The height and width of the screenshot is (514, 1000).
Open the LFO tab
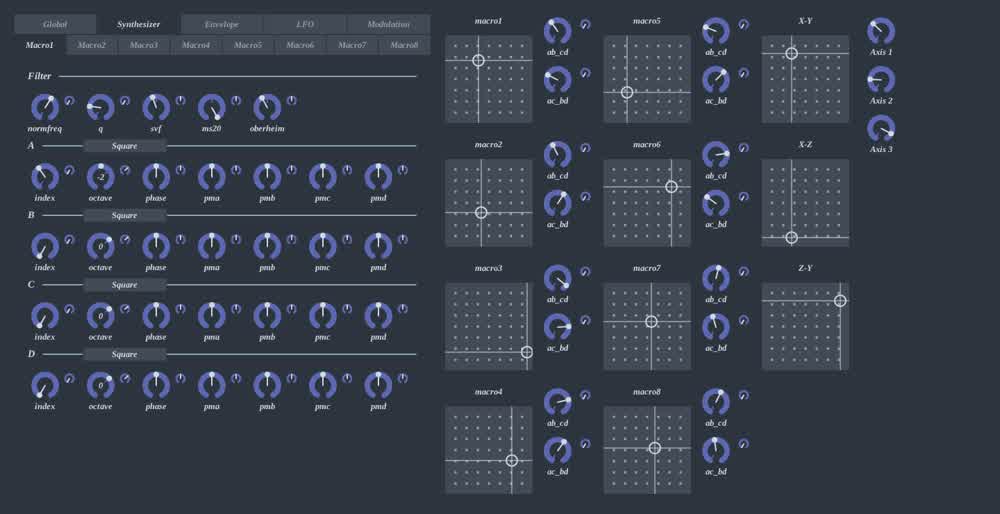click(x=305, y=24)
